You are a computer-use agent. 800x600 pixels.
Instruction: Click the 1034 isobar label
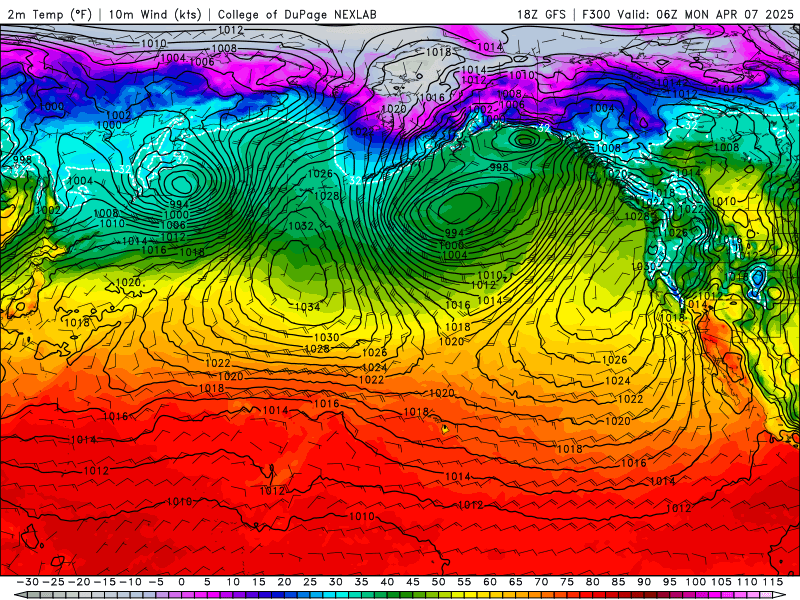308,307
